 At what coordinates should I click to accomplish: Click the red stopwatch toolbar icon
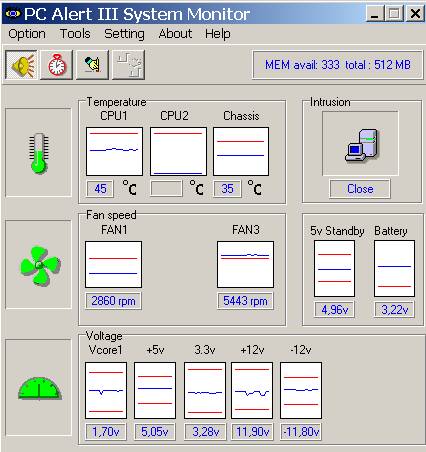[x=57, y=65]
